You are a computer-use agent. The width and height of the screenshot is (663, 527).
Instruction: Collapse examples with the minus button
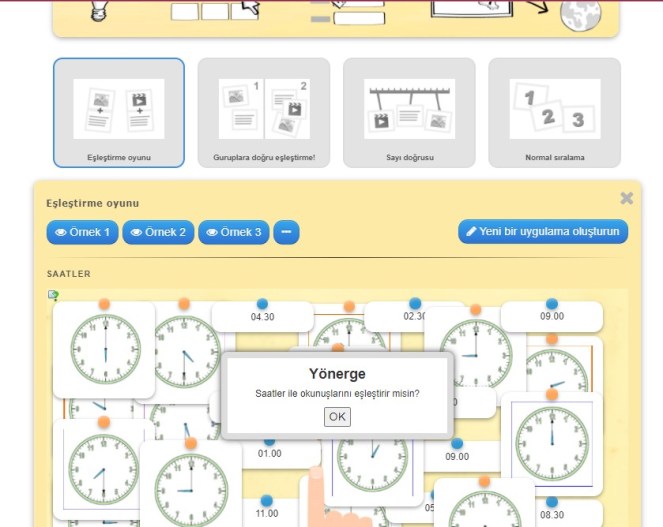click(x=285, y=232)
